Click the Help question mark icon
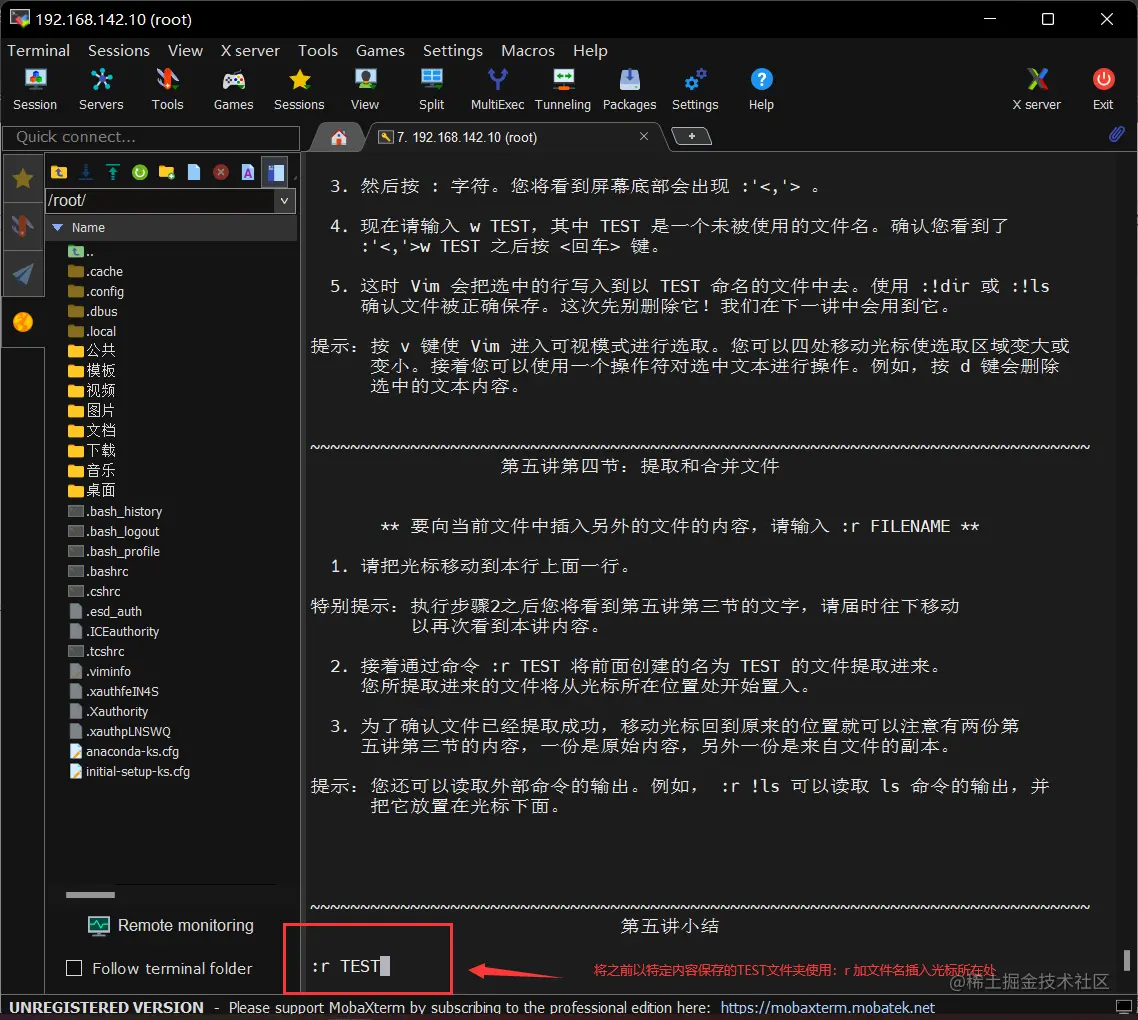Screen dimensions: 1138x1020 click(x=761, y=89)
